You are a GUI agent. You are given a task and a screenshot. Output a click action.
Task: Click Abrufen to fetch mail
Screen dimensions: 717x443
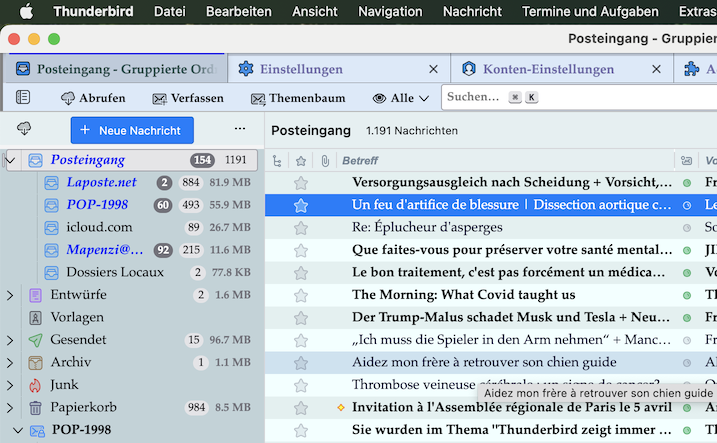93,98
